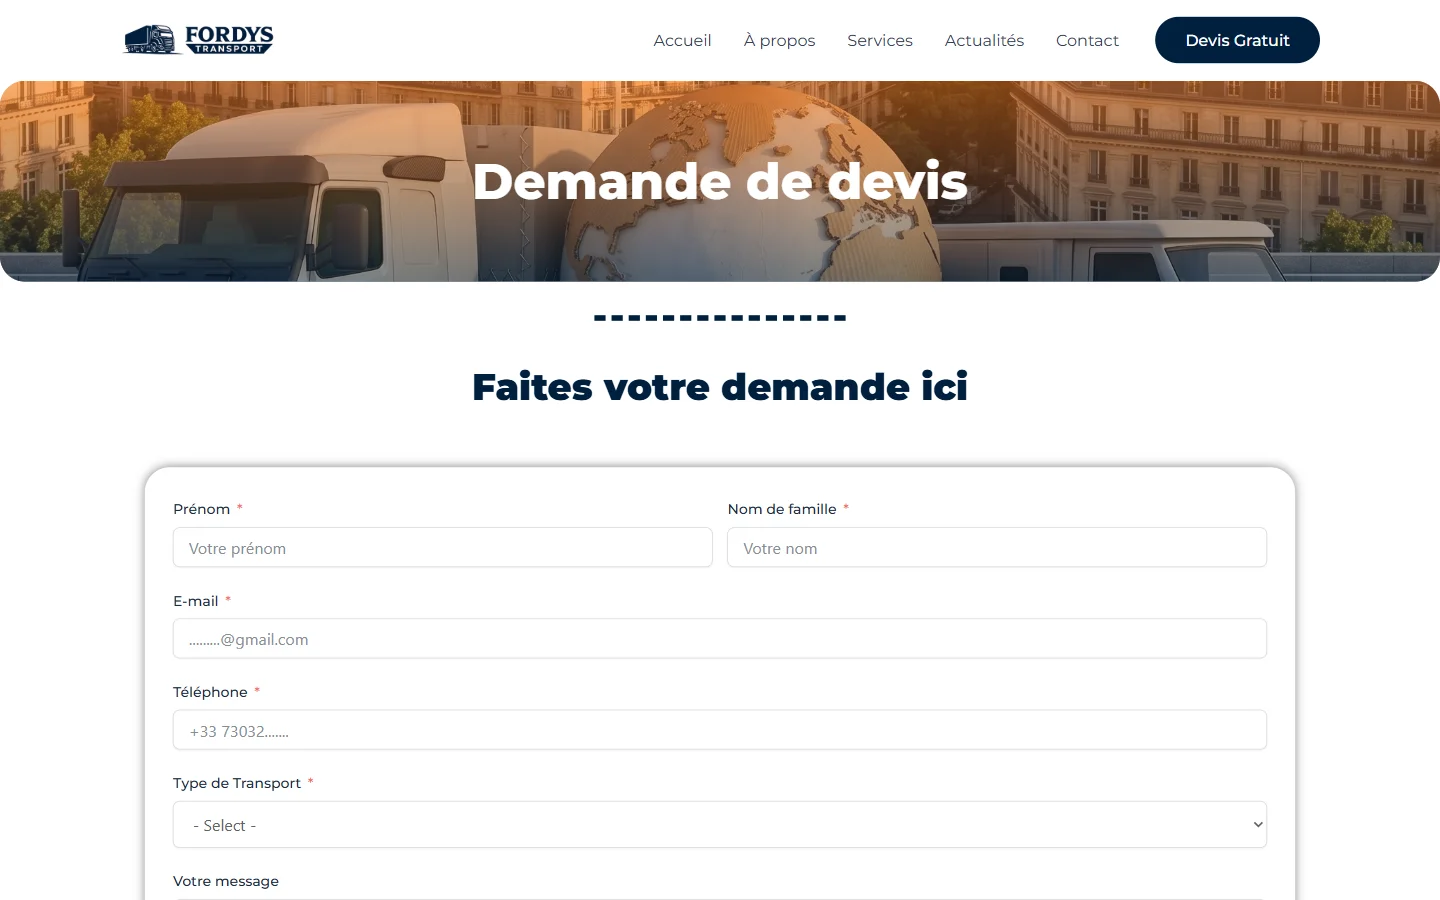Image resolution: width=1440 pixels, height=900 pixels.
Task: Focus the Prénom input field
Action: click(443, 548)
